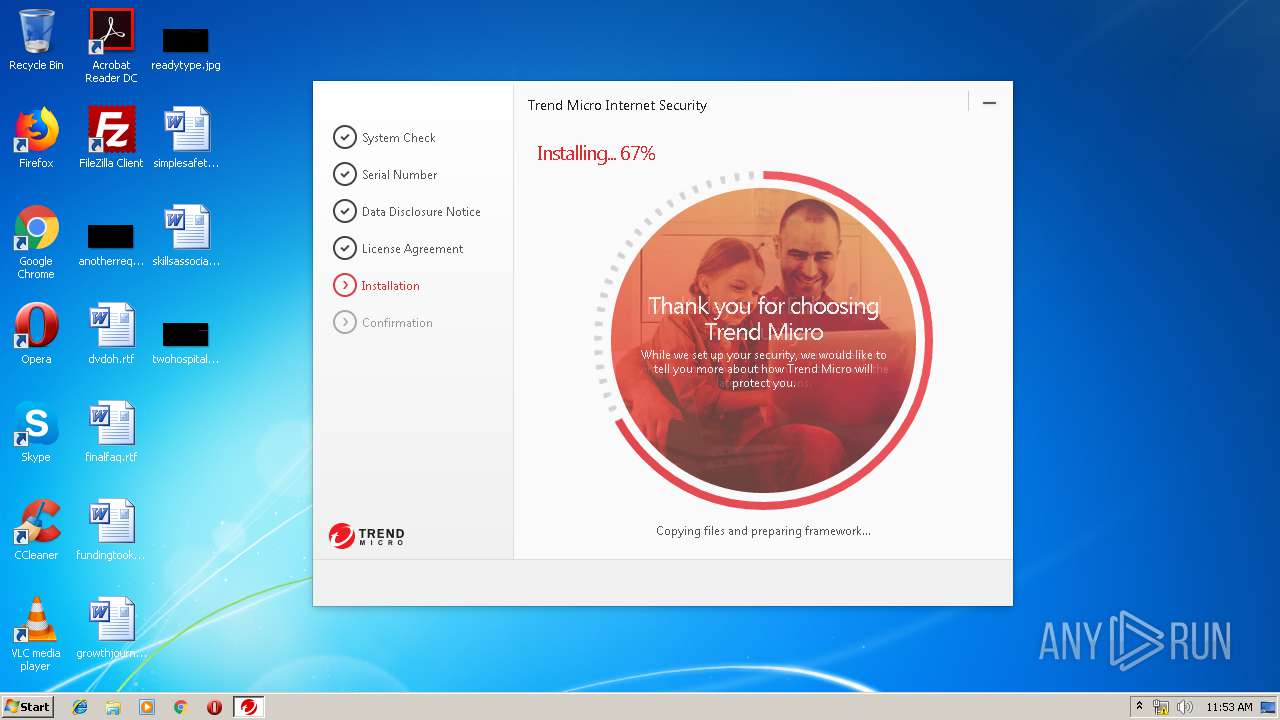Click the volume speaker tray icon
This screenshot has width=1280, height=720.
1185,707
